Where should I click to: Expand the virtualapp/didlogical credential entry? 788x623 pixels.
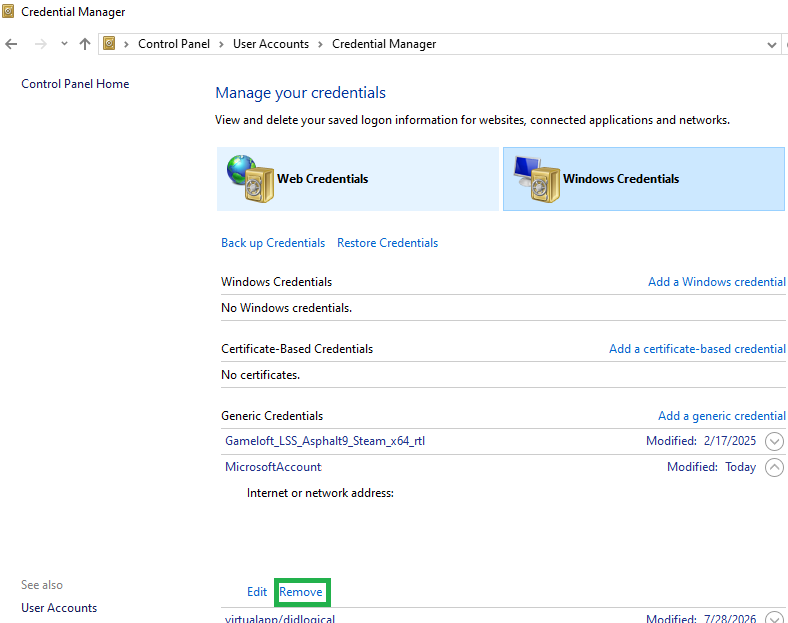774,617
